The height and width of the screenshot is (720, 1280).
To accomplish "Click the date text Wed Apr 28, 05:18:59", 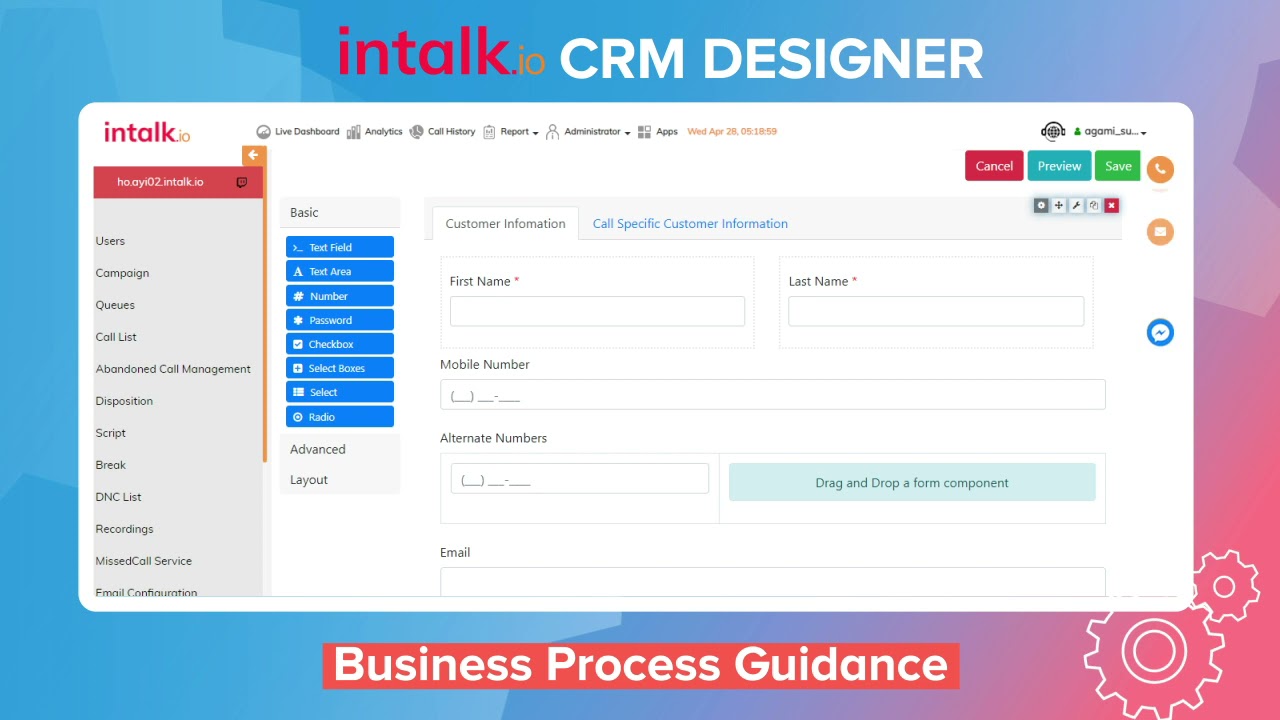I will point(732,132).
